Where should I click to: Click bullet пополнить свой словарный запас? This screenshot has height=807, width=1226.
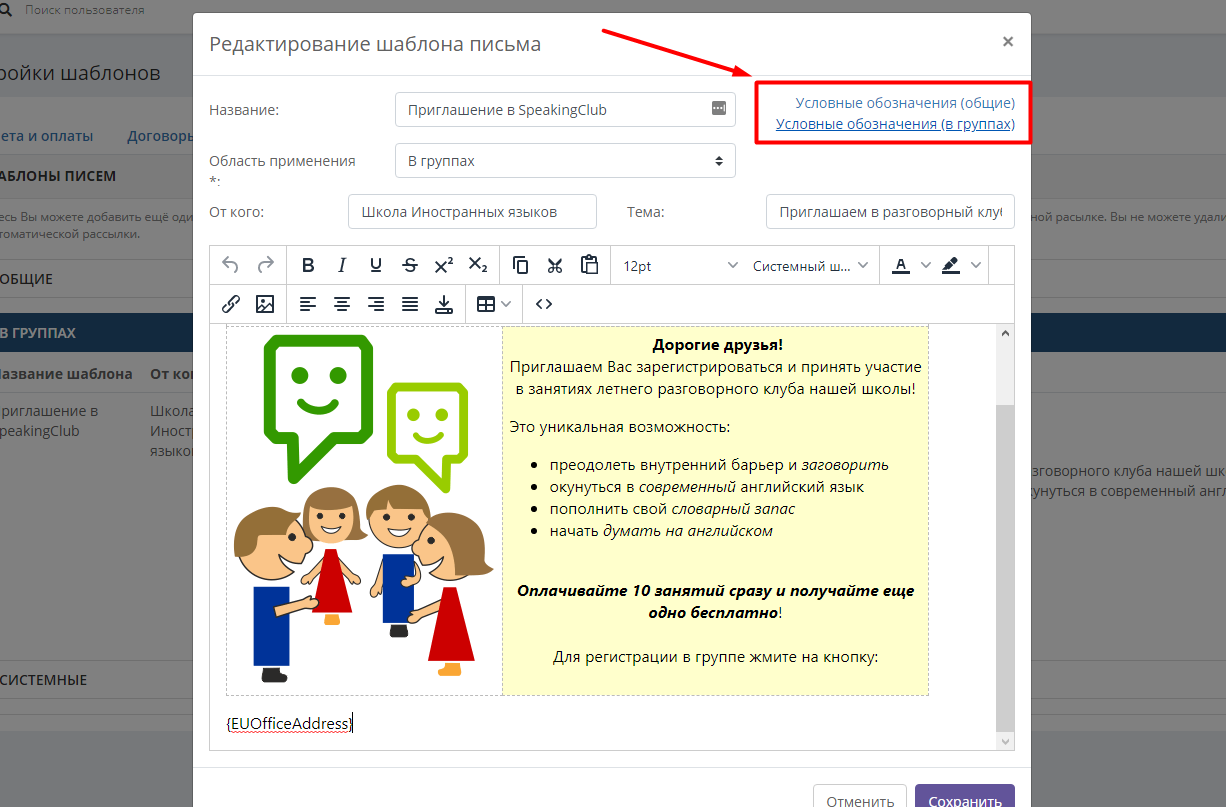tap(672, 509)
